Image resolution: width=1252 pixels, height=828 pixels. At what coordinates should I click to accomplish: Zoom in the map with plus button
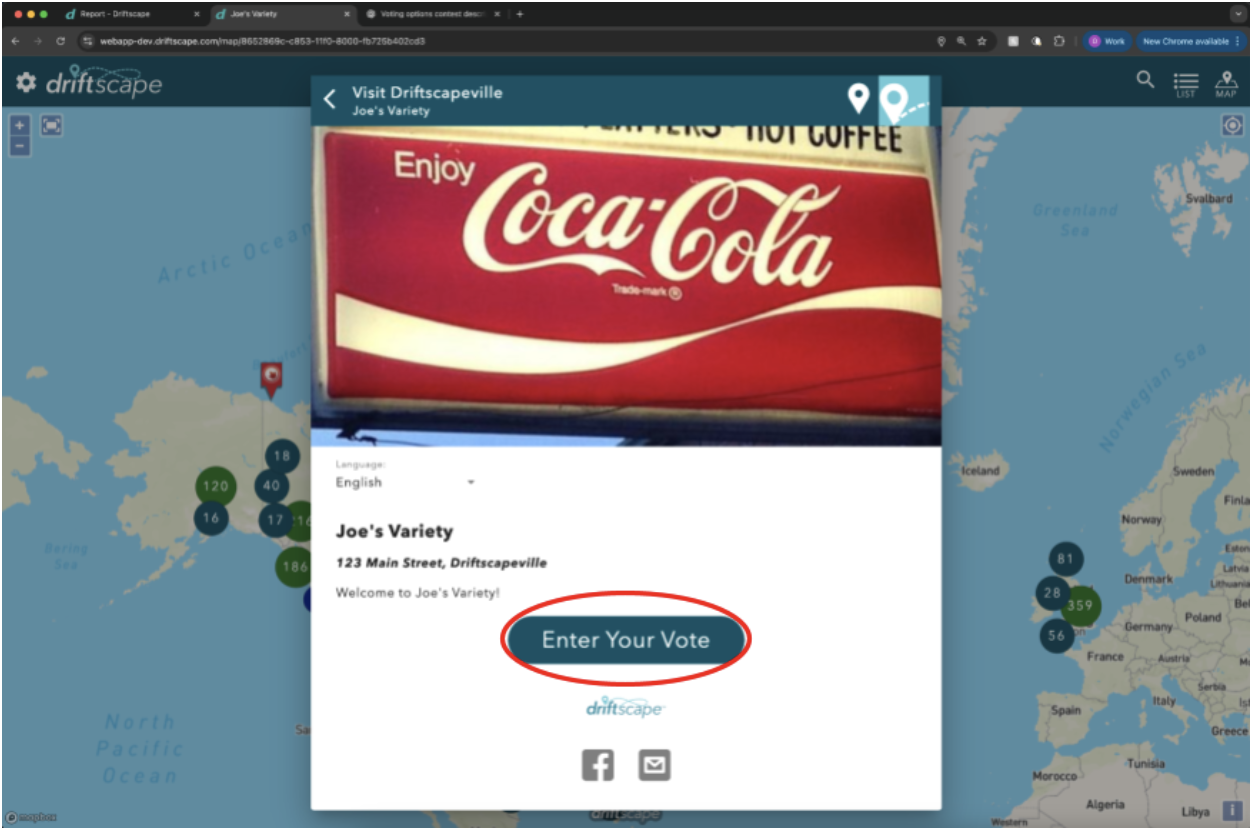[x=21, y=126]
